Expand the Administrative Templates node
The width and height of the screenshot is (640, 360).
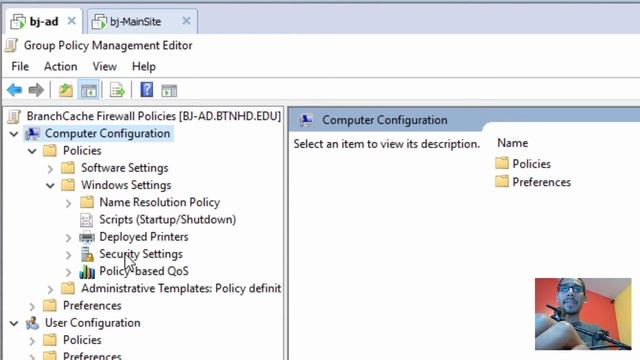(x=50, y=289)
